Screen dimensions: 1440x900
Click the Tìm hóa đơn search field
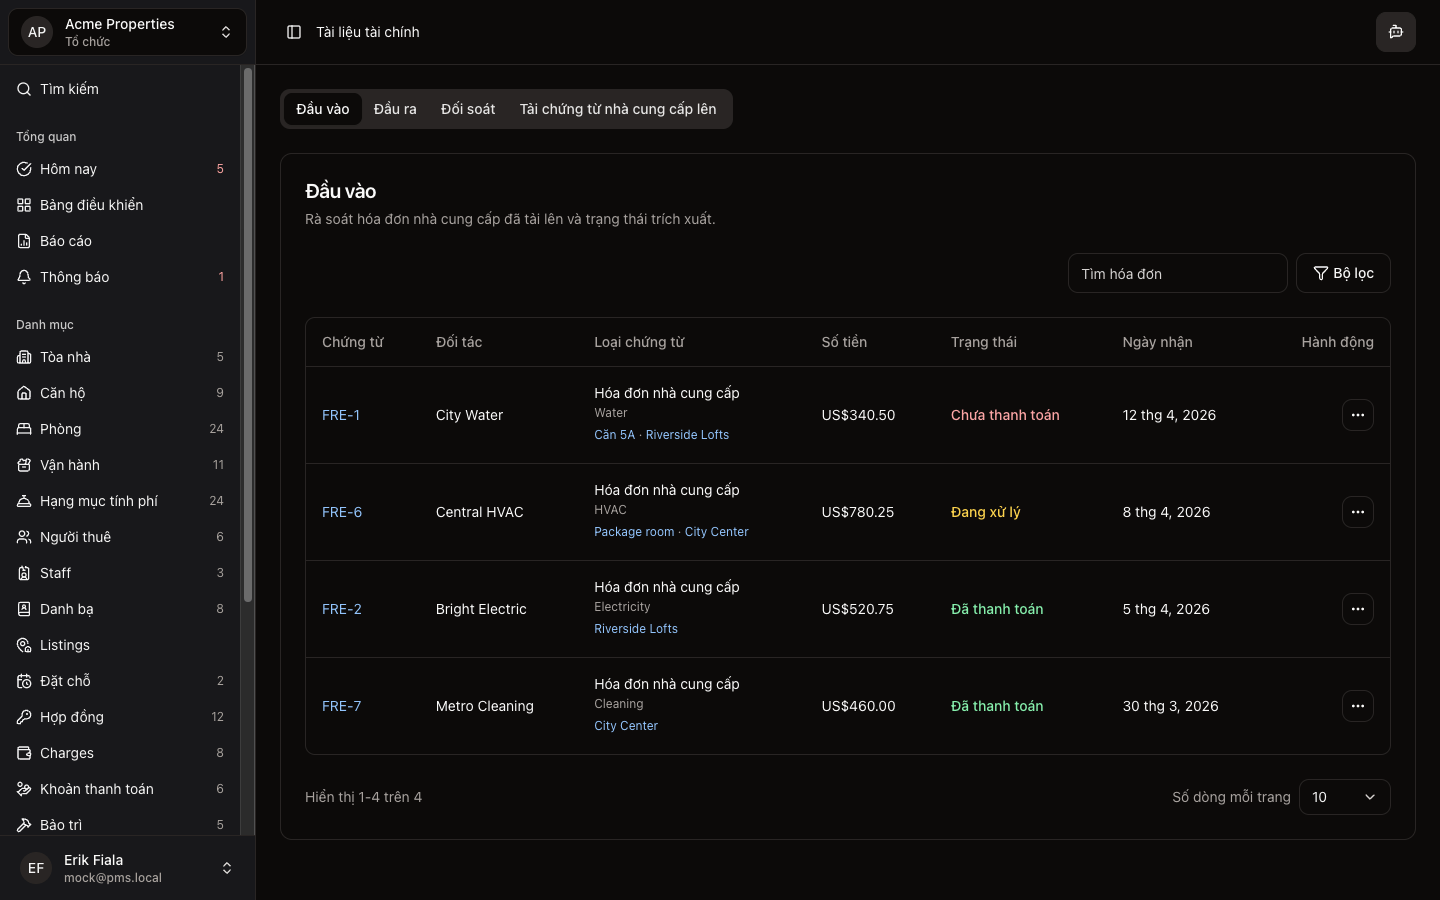click(1177, 273)
